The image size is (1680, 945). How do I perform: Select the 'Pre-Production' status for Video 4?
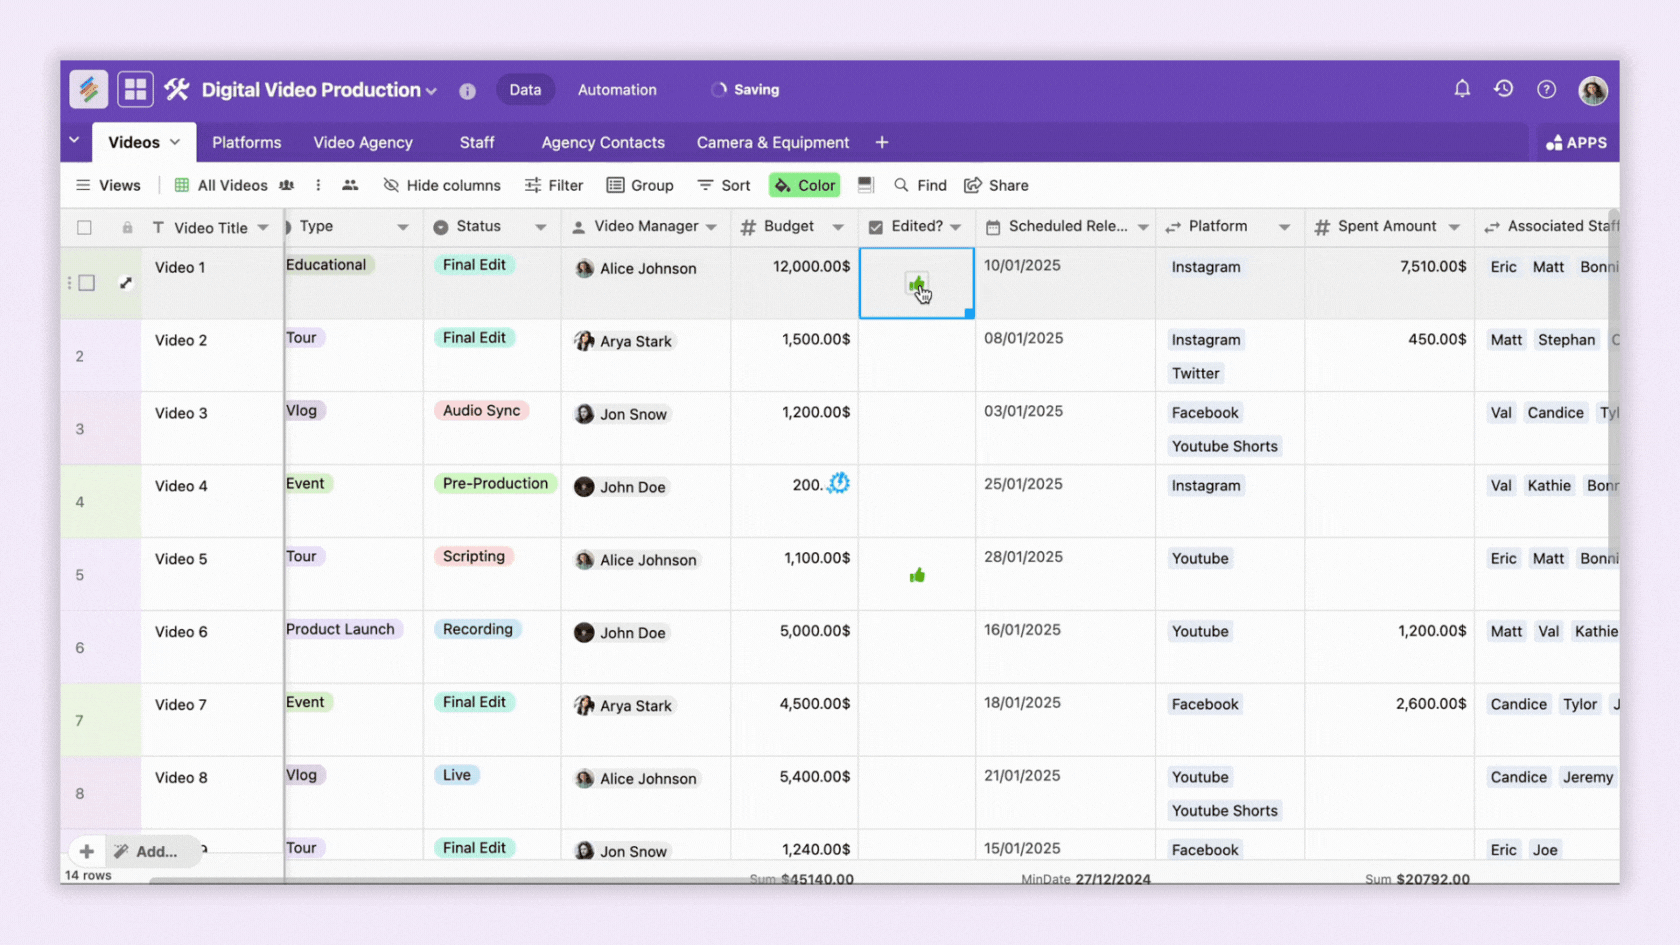coord(495,484)
